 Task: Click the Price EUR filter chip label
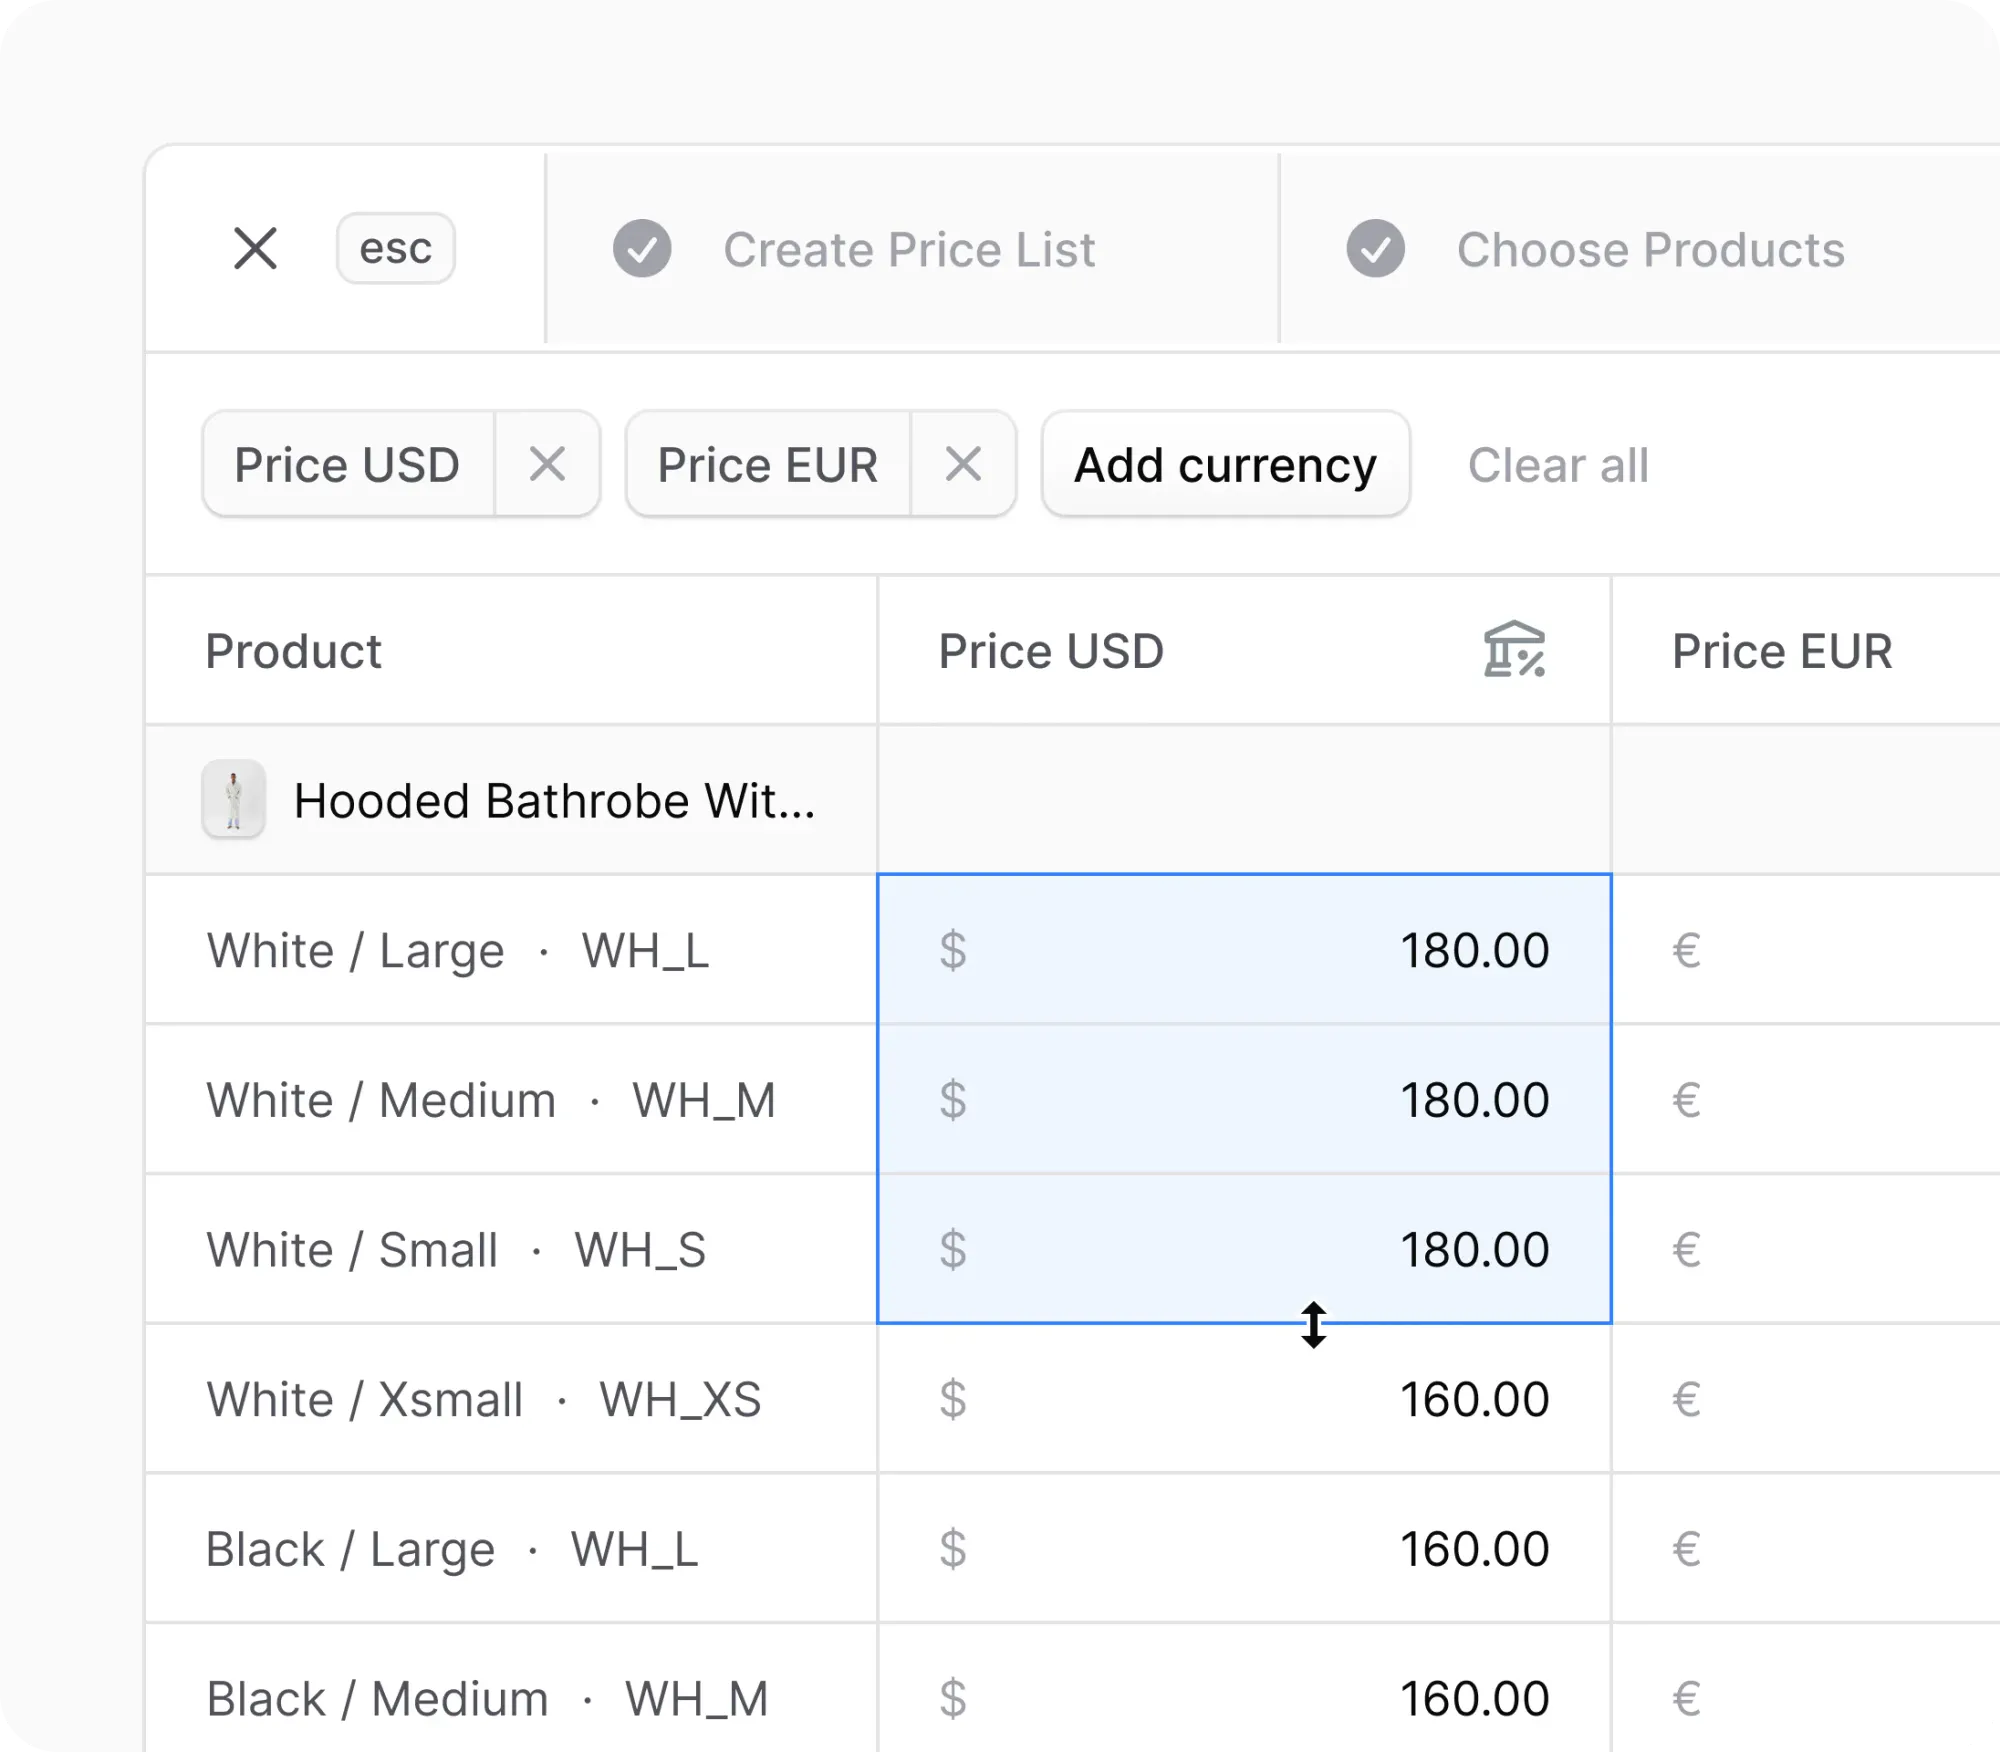coord(767,465)
